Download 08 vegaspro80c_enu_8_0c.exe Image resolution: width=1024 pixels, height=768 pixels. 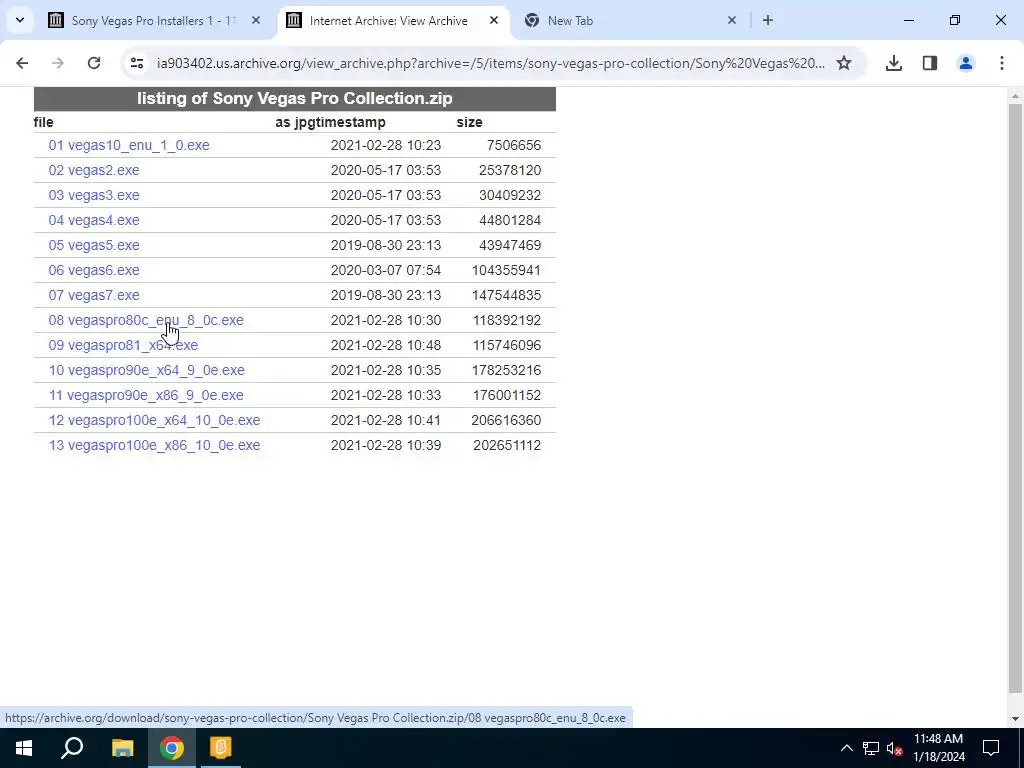(x=146, y=320)
